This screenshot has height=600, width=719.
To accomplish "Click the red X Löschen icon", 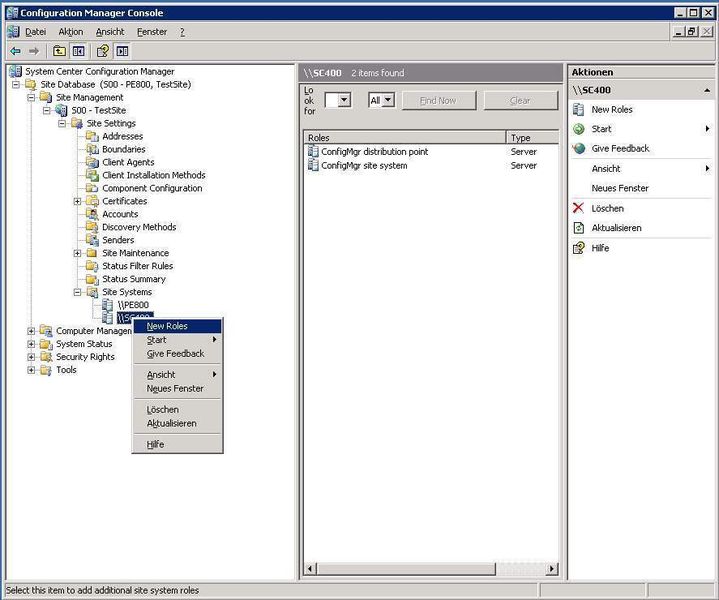I will point(579,208).
